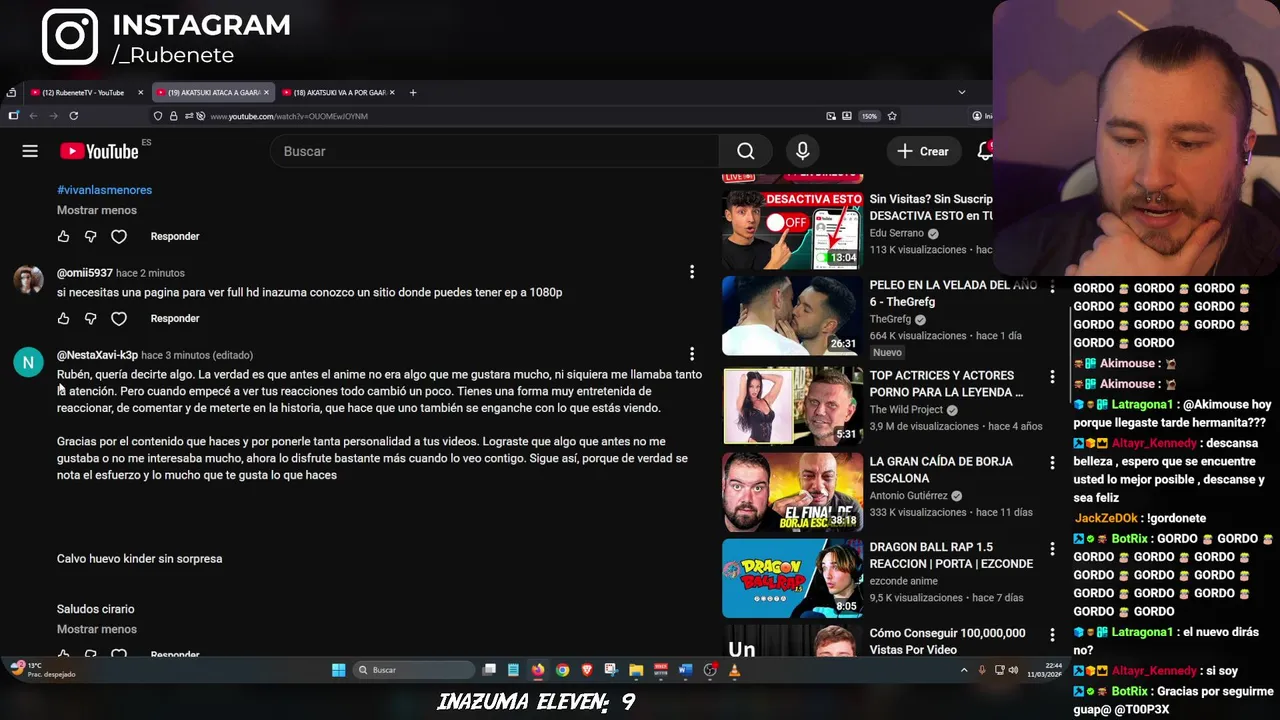Open menu for TOP ACTRICES video
Image resolution: width=1280 pixels, height=720 pixels.
point(1052,377)
